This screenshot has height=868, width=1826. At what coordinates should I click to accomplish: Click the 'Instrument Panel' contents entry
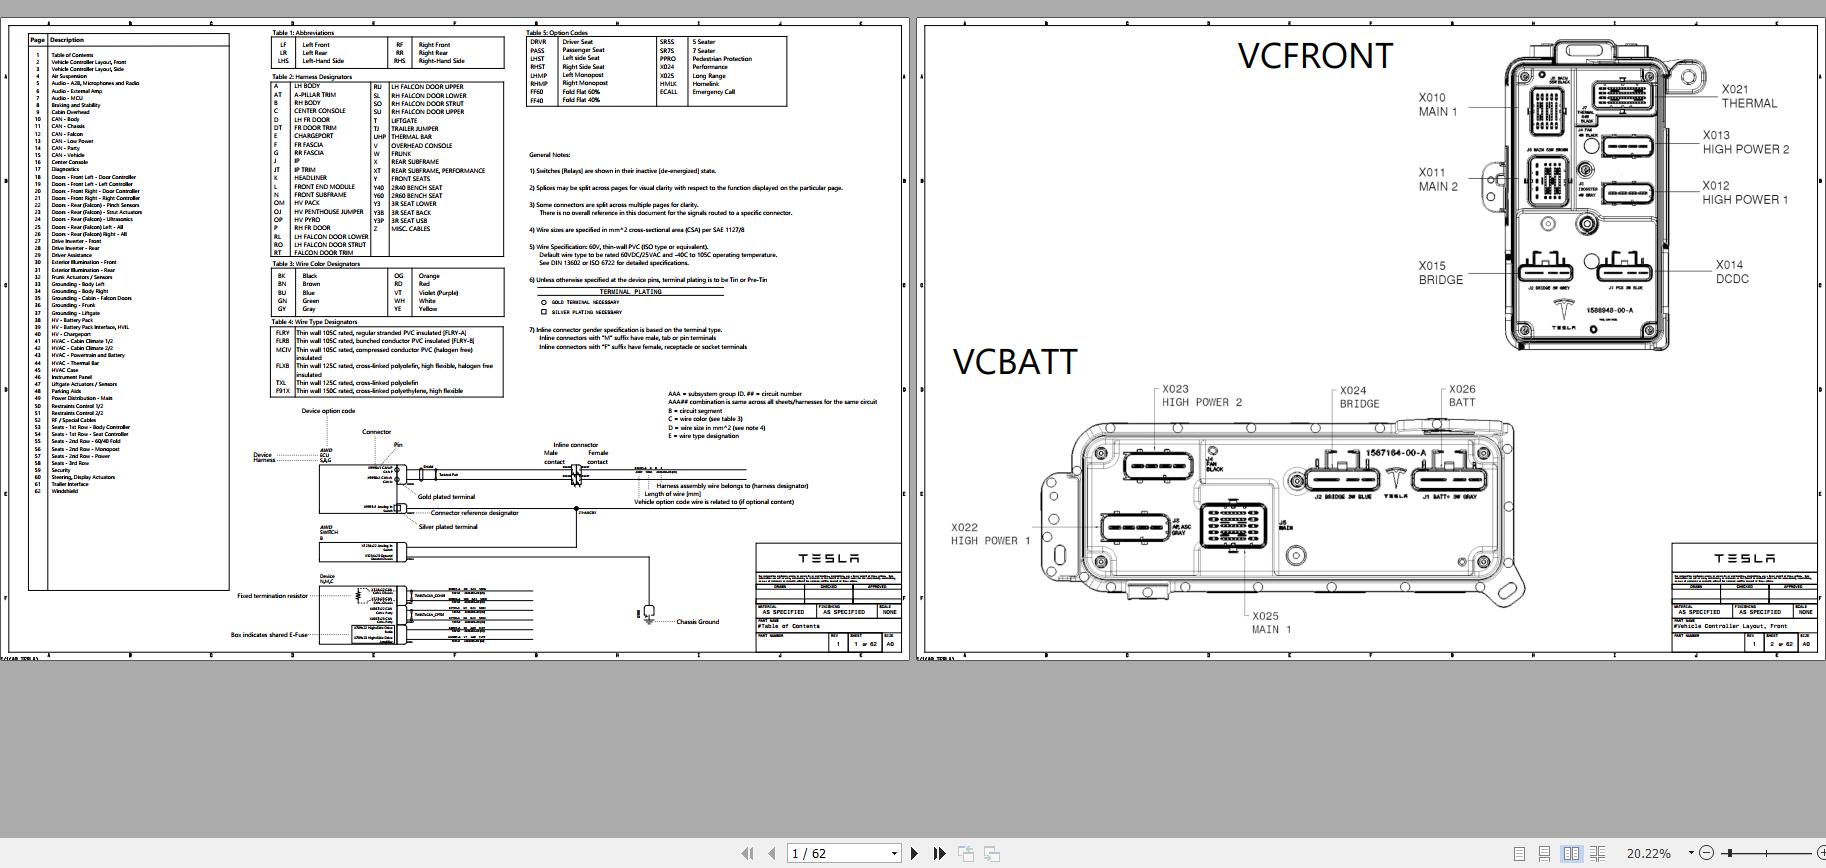pos(72,377)
